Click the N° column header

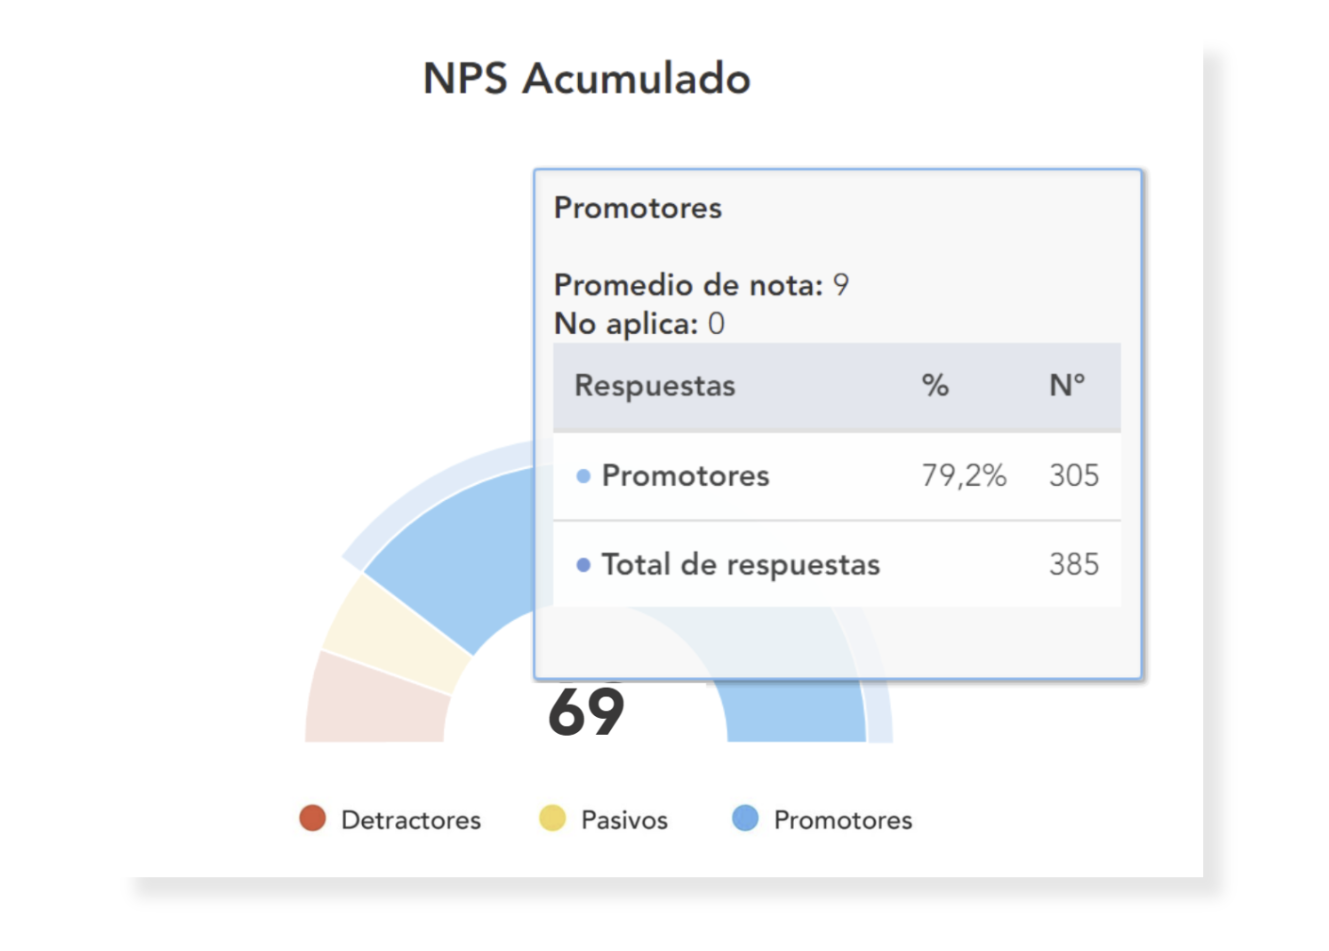[1067, 386]
